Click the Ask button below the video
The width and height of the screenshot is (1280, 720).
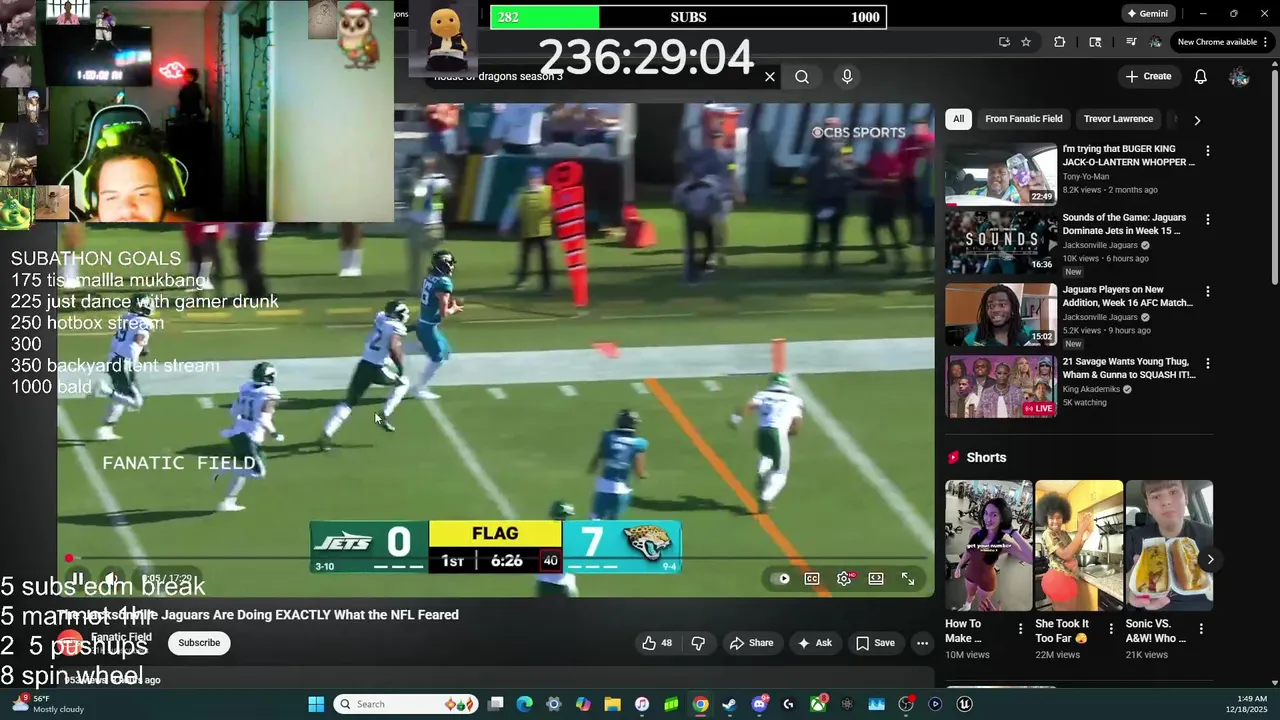pyautogui.click(x=814, y=643)
